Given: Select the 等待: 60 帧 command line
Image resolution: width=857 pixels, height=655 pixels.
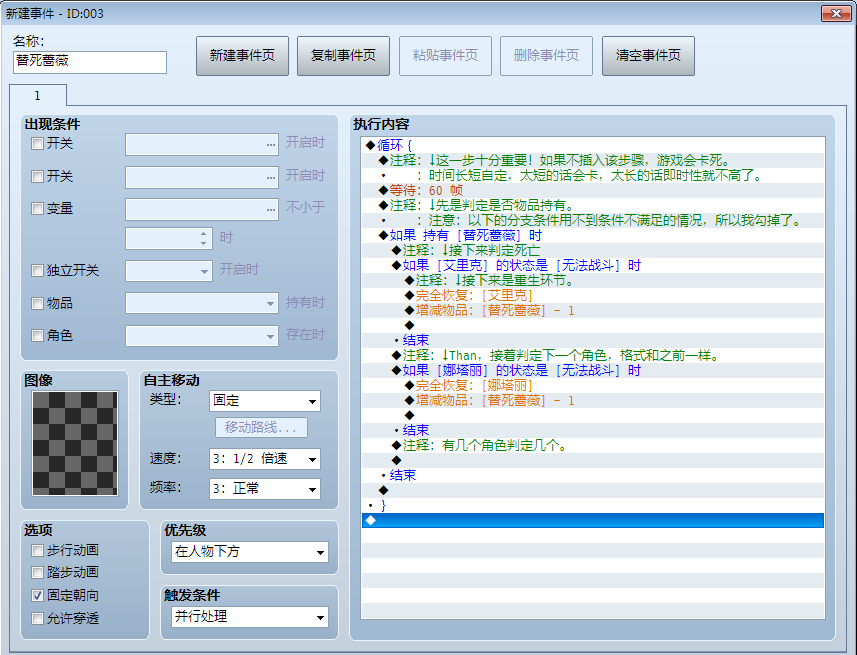Looking at the screenshot, I should click(x=593, y=190).
